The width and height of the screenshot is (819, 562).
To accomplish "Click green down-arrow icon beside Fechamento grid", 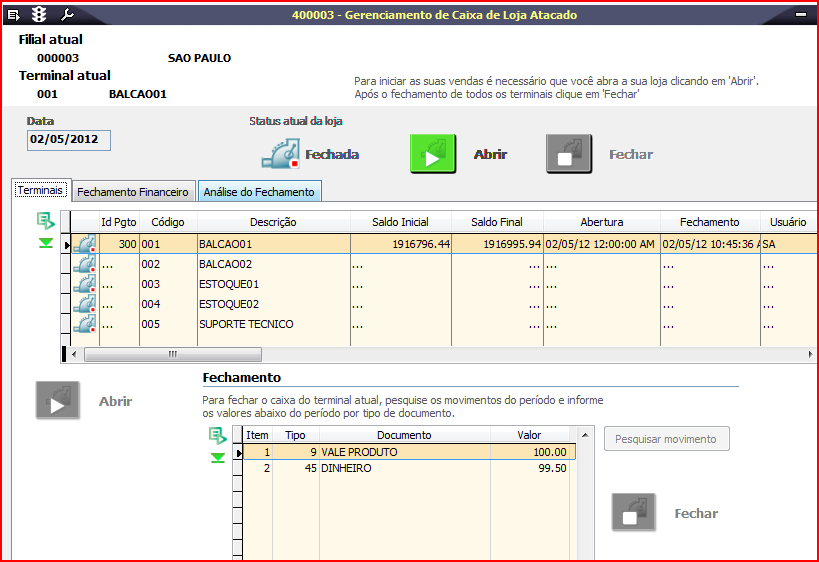I will 217,457.
